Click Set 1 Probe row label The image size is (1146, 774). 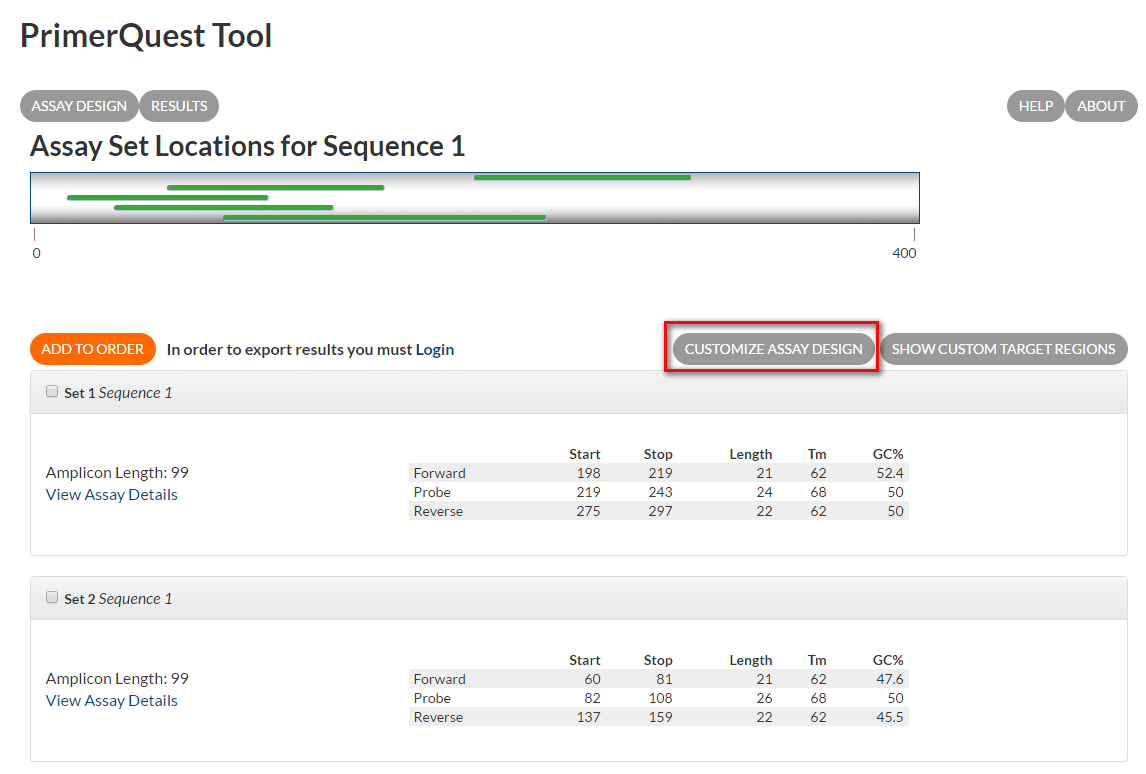click(432, 492)
